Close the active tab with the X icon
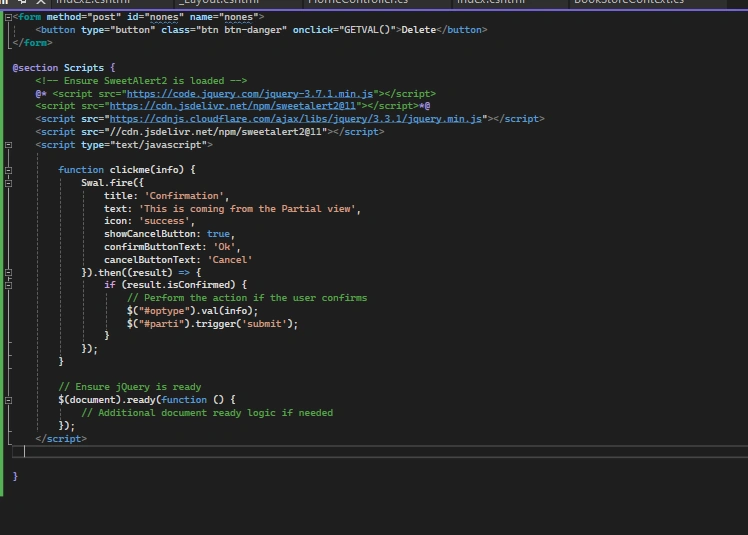 41,2
